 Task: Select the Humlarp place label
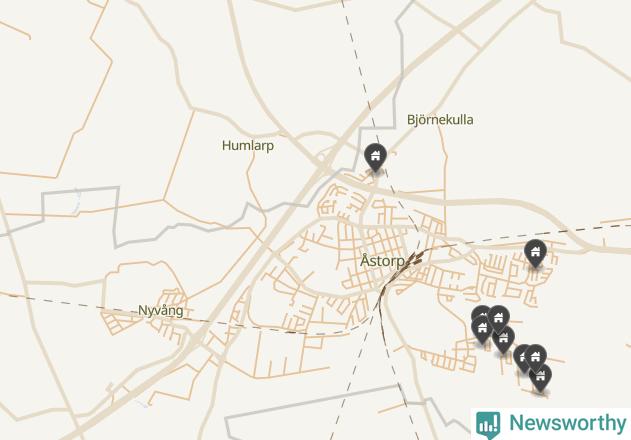tap(248, 145)
